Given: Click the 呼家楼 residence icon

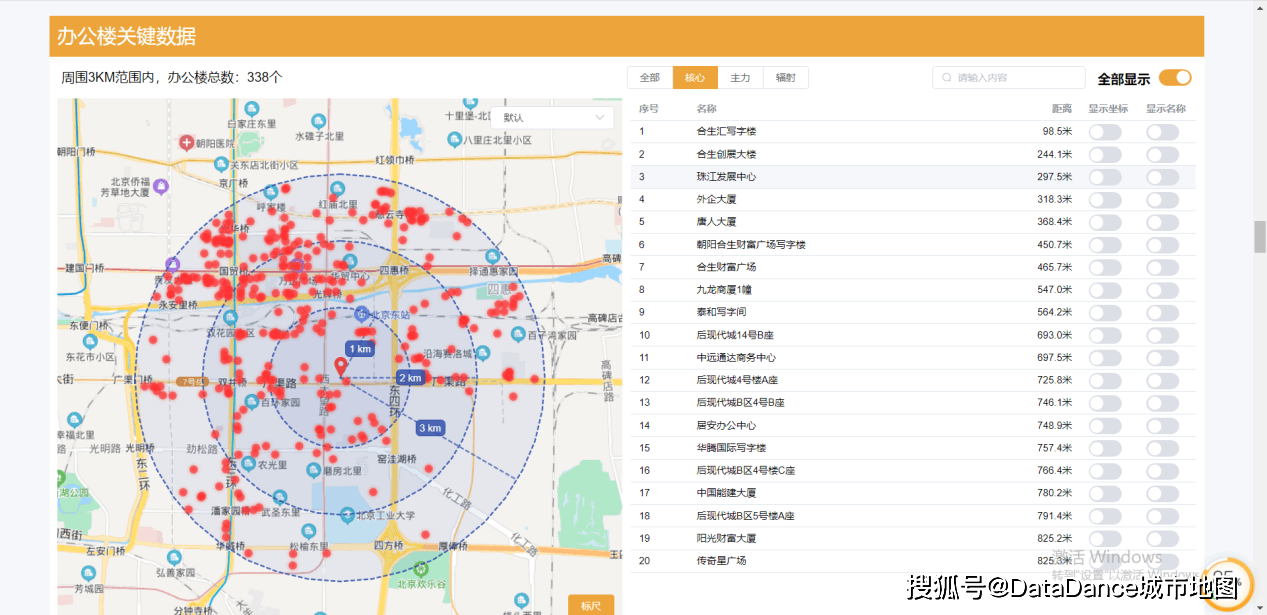Looking at the screenshot, I should coord(270,191).
